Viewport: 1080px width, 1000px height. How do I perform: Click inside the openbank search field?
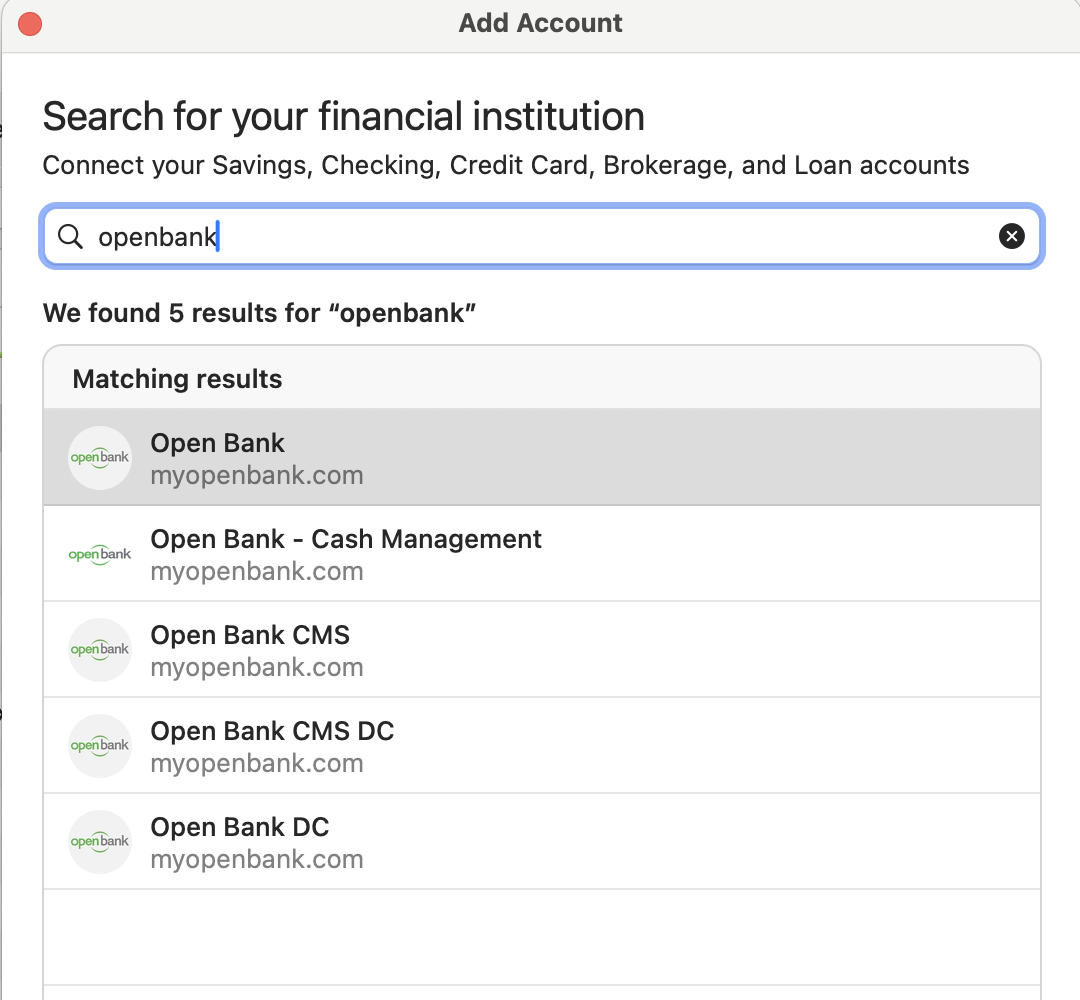[542, 236]
